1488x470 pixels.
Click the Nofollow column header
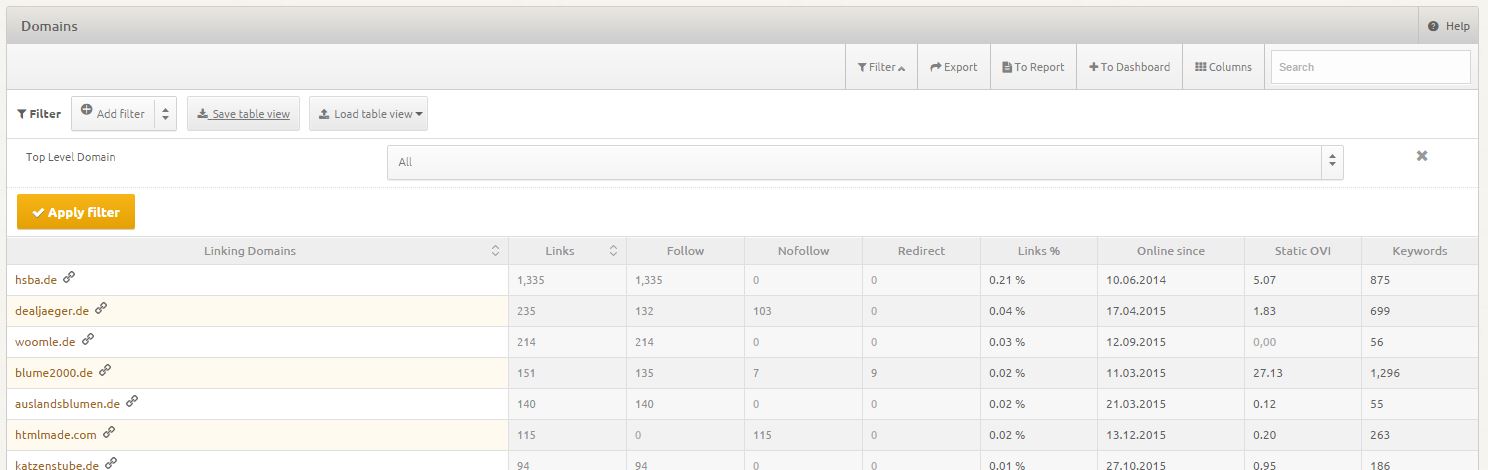[803, 251]
